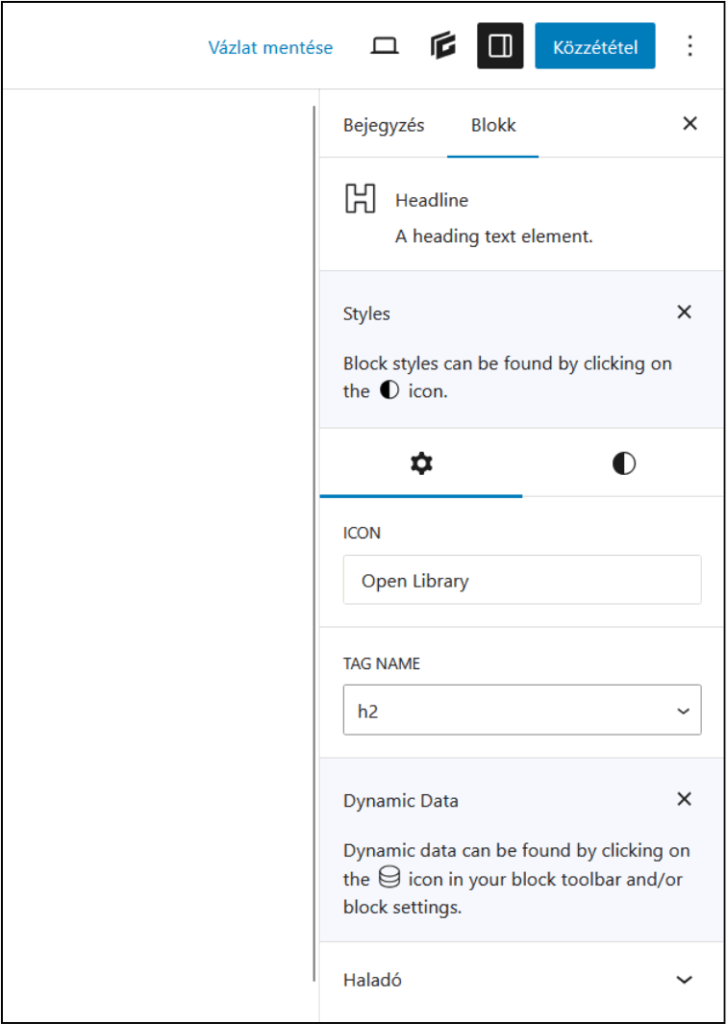Click the Open Library icon button
The image size is (727, 1024).
coord(522,580)
